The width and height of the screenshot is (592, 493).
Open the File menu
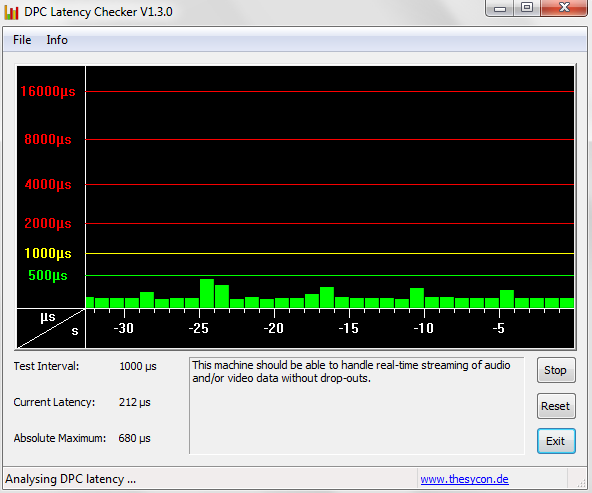click(x=22, y=40)
